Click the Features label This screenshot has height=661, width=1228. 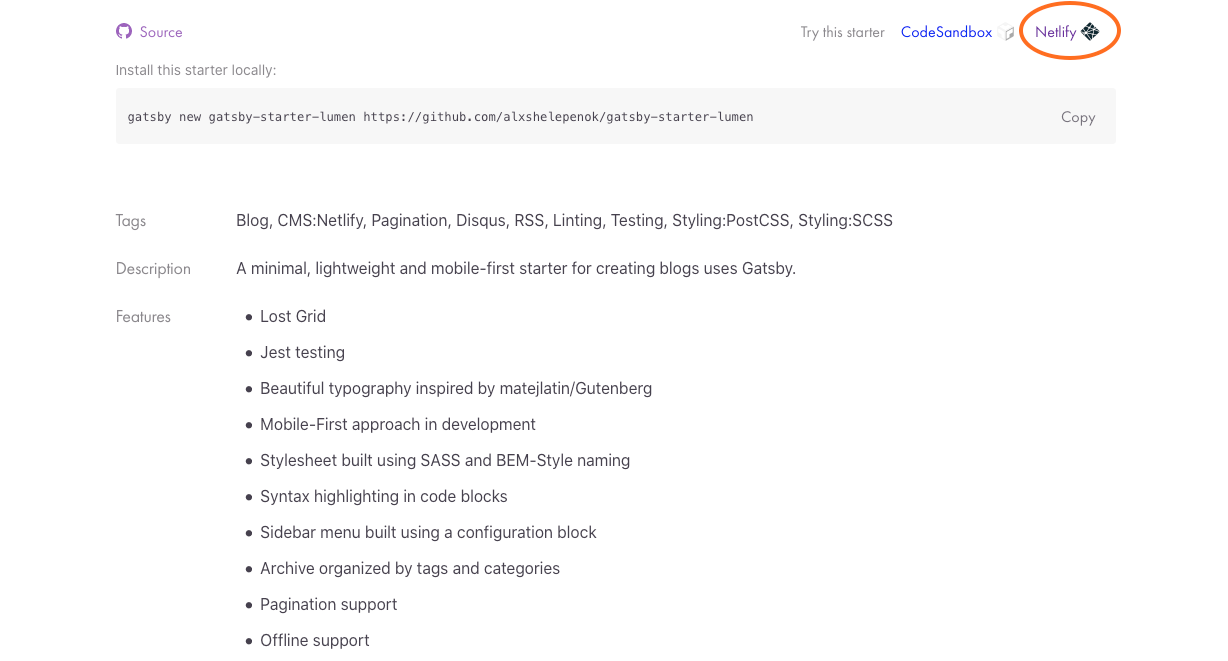143,317
